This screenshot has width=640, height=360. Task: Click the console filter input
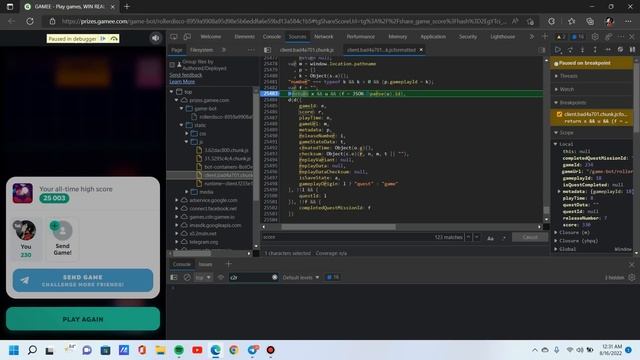point(253,277)
